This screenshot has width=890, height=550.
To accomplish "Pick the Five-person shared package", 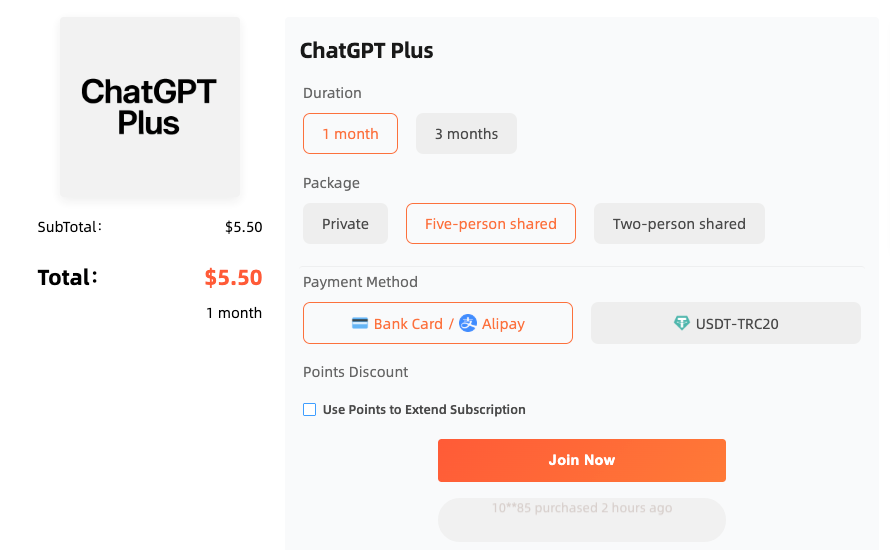I will 490,224.
